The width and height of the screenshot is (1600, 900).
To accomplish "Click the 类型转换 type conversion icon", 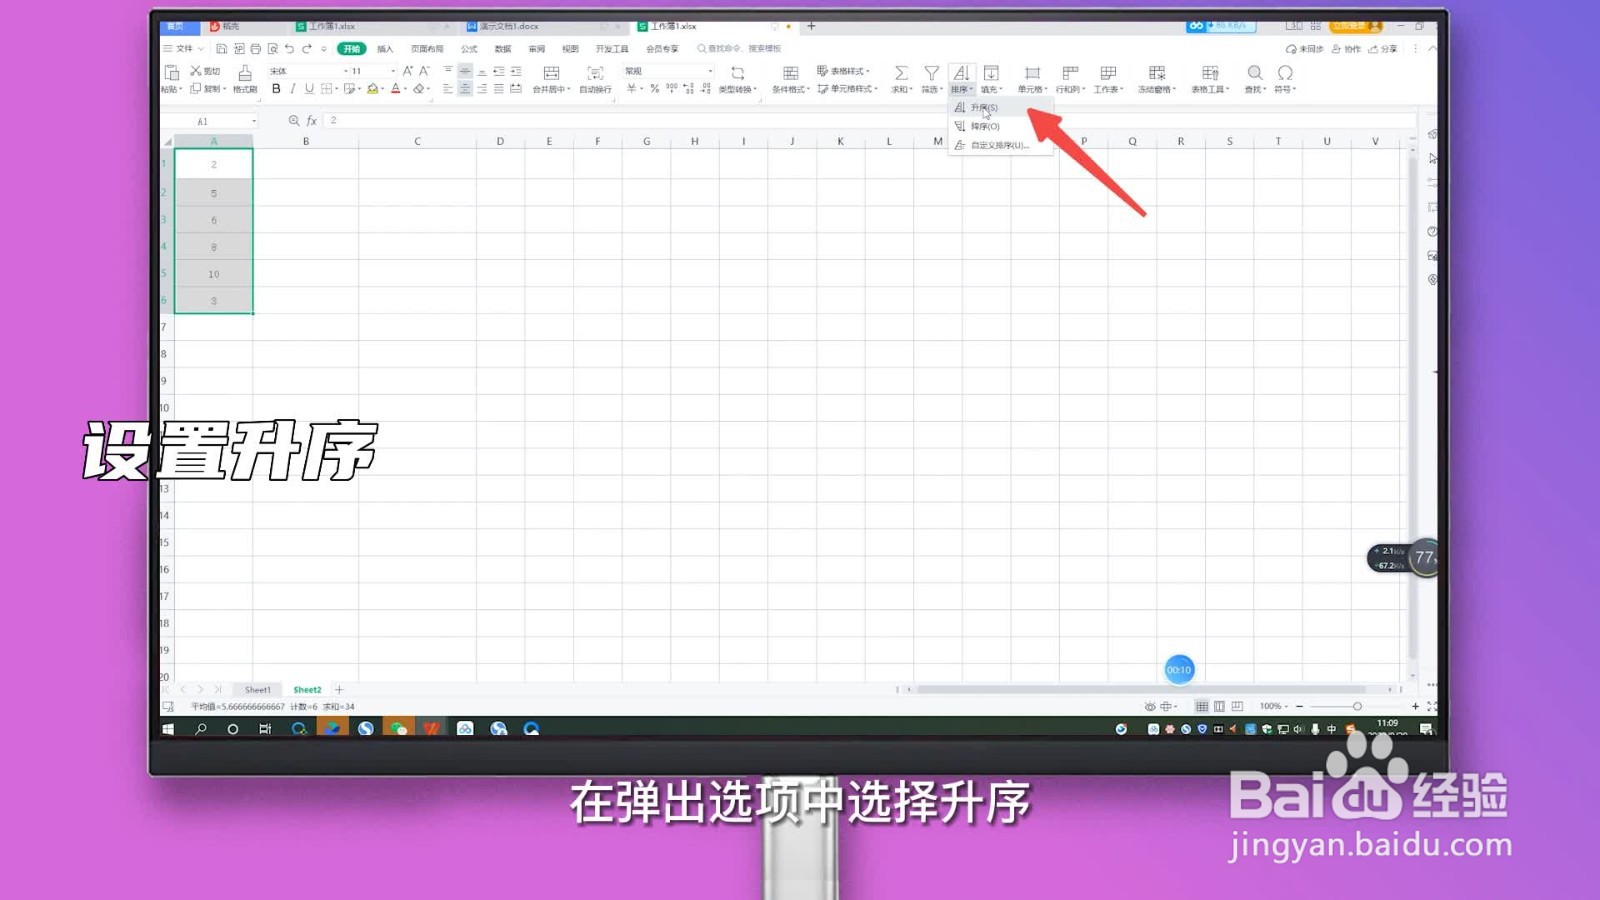I will tap(737, 73).
